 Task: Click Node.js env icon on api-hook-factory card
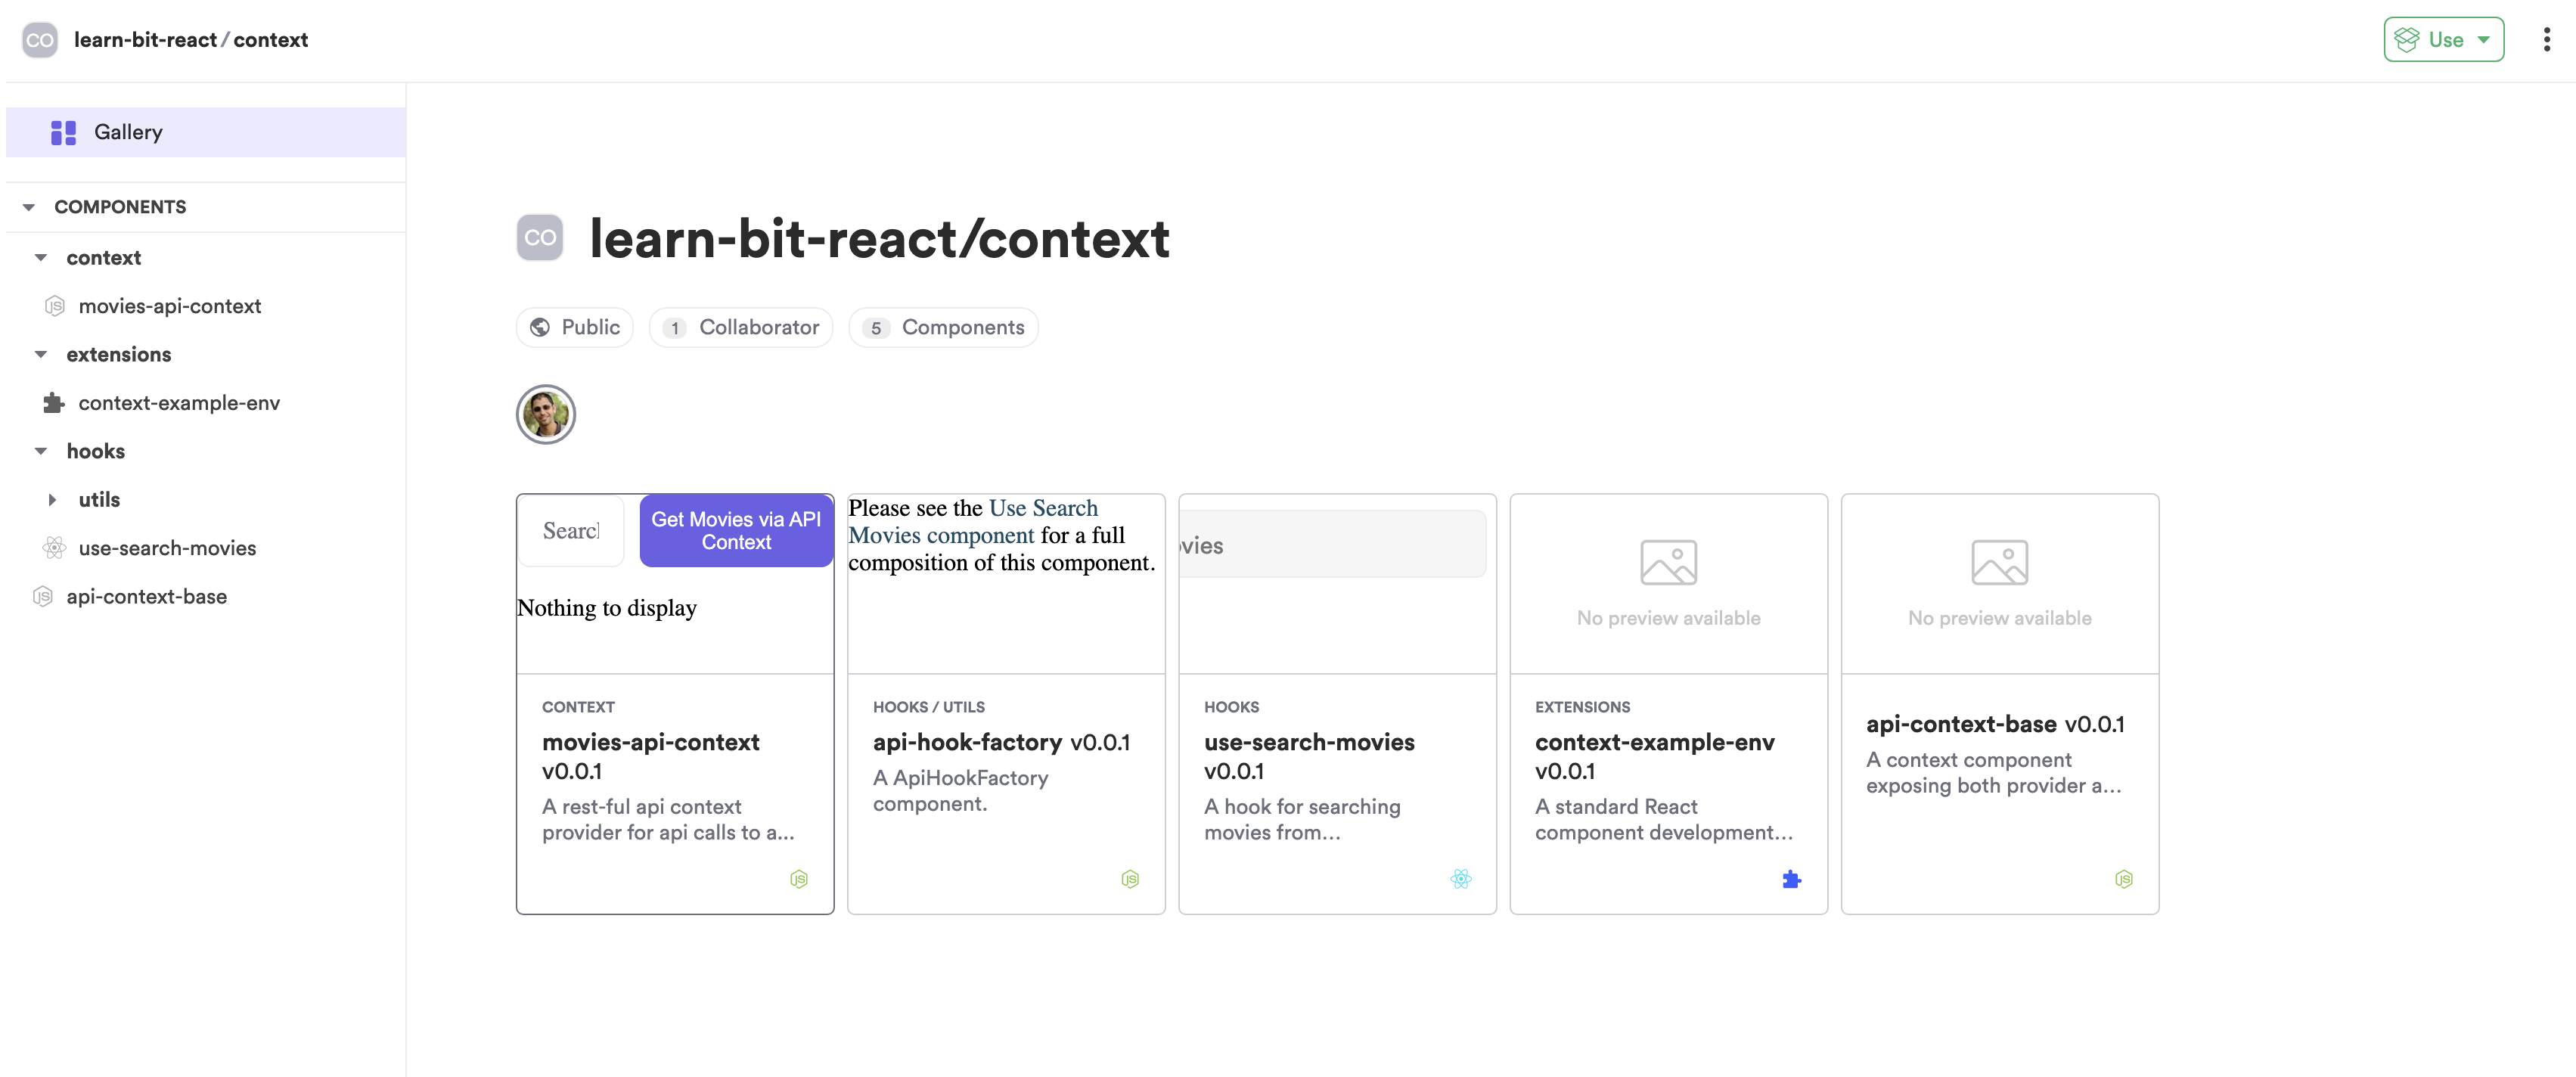tap(1130, 879)
